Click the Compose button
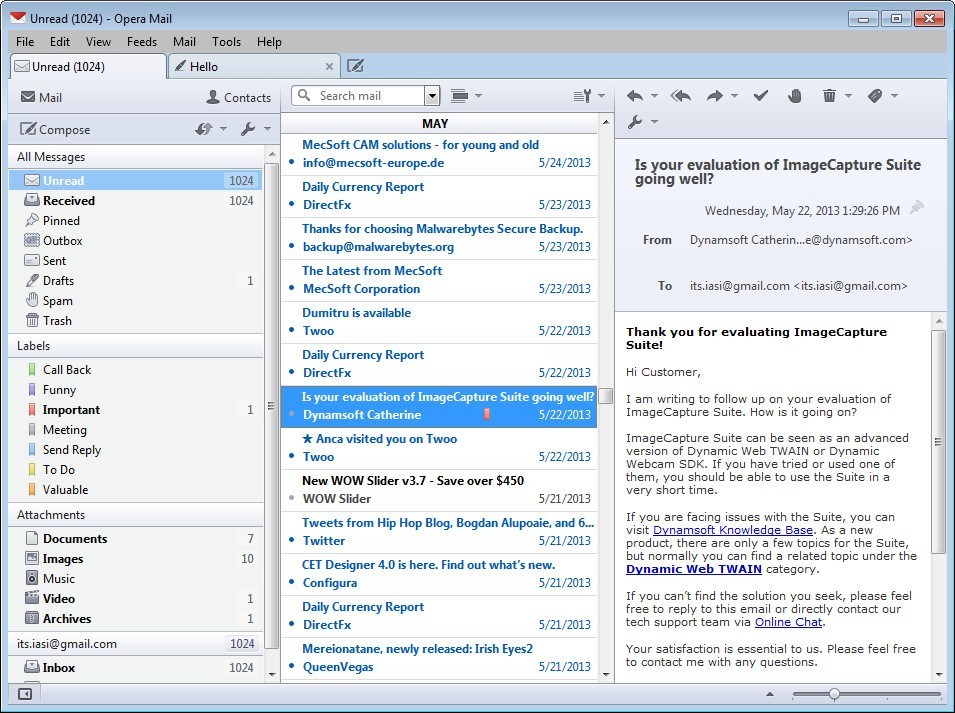 coord(55,129)
